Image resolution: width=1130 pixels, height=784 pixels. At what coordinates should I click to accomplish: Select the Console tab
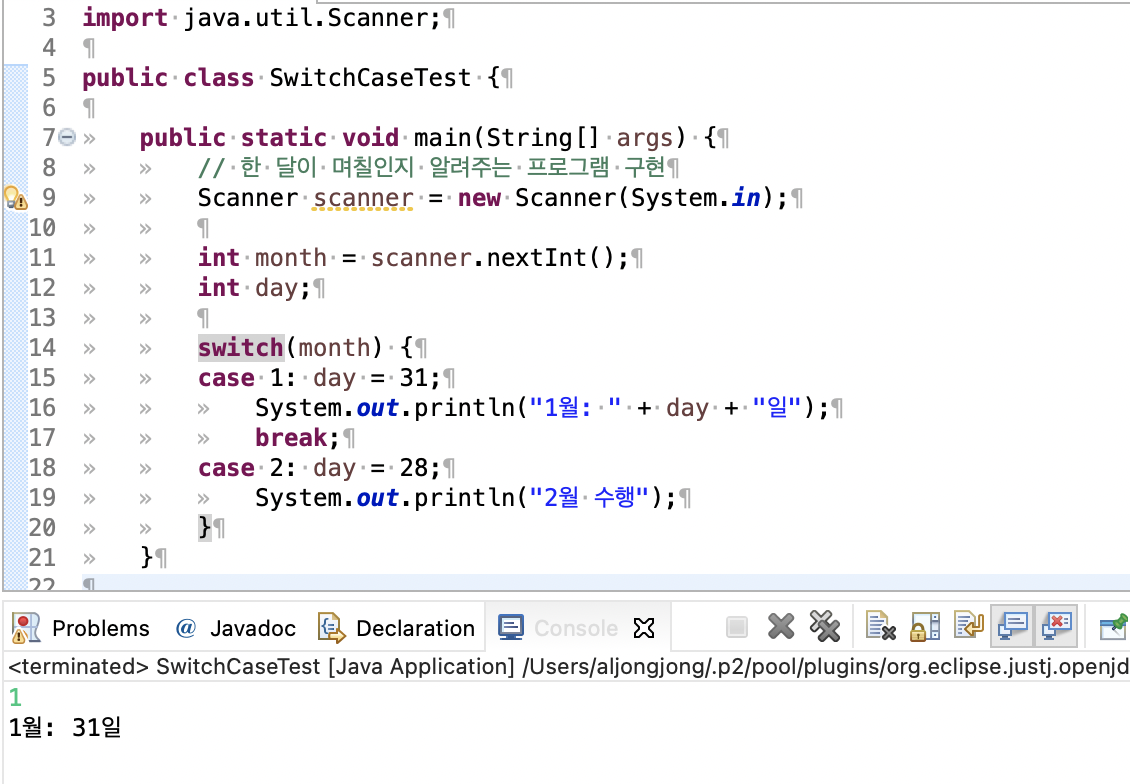click(x=576, y=628)
